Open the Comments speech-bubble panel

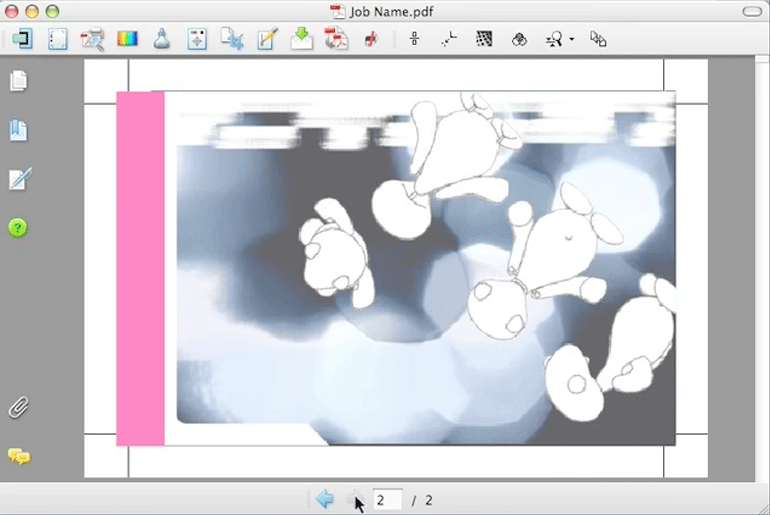click(19, 457)
